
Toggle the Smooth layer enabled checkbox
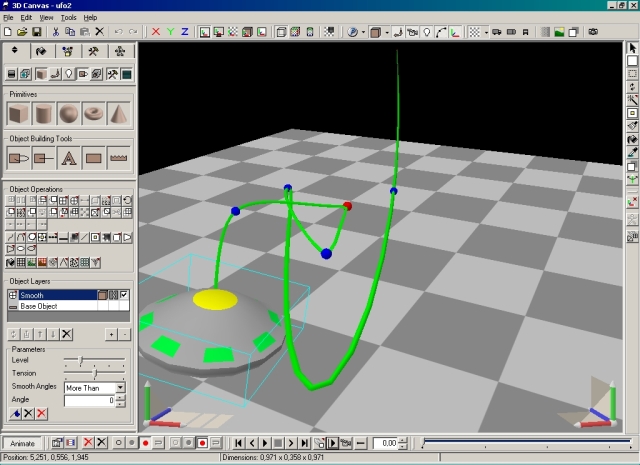click(x=124, y=295)
